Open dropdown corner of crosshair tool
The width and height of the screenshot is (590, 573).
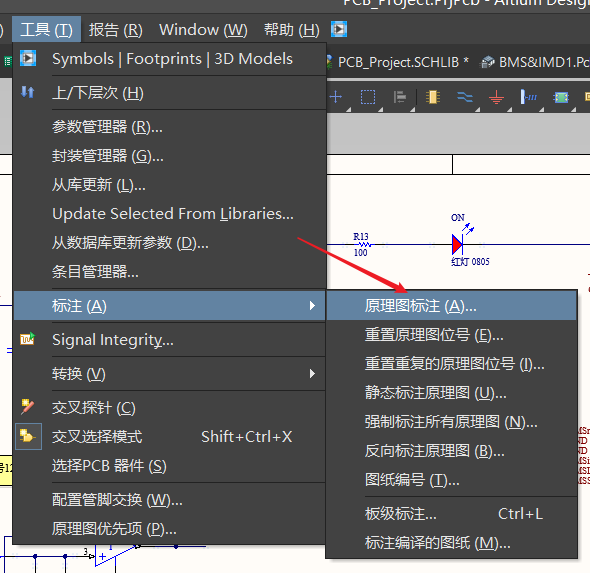pos(348,109)
